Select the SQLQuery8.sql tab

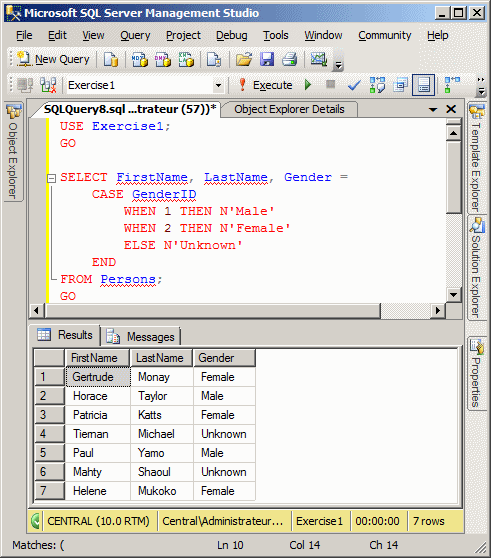point(130,109)
